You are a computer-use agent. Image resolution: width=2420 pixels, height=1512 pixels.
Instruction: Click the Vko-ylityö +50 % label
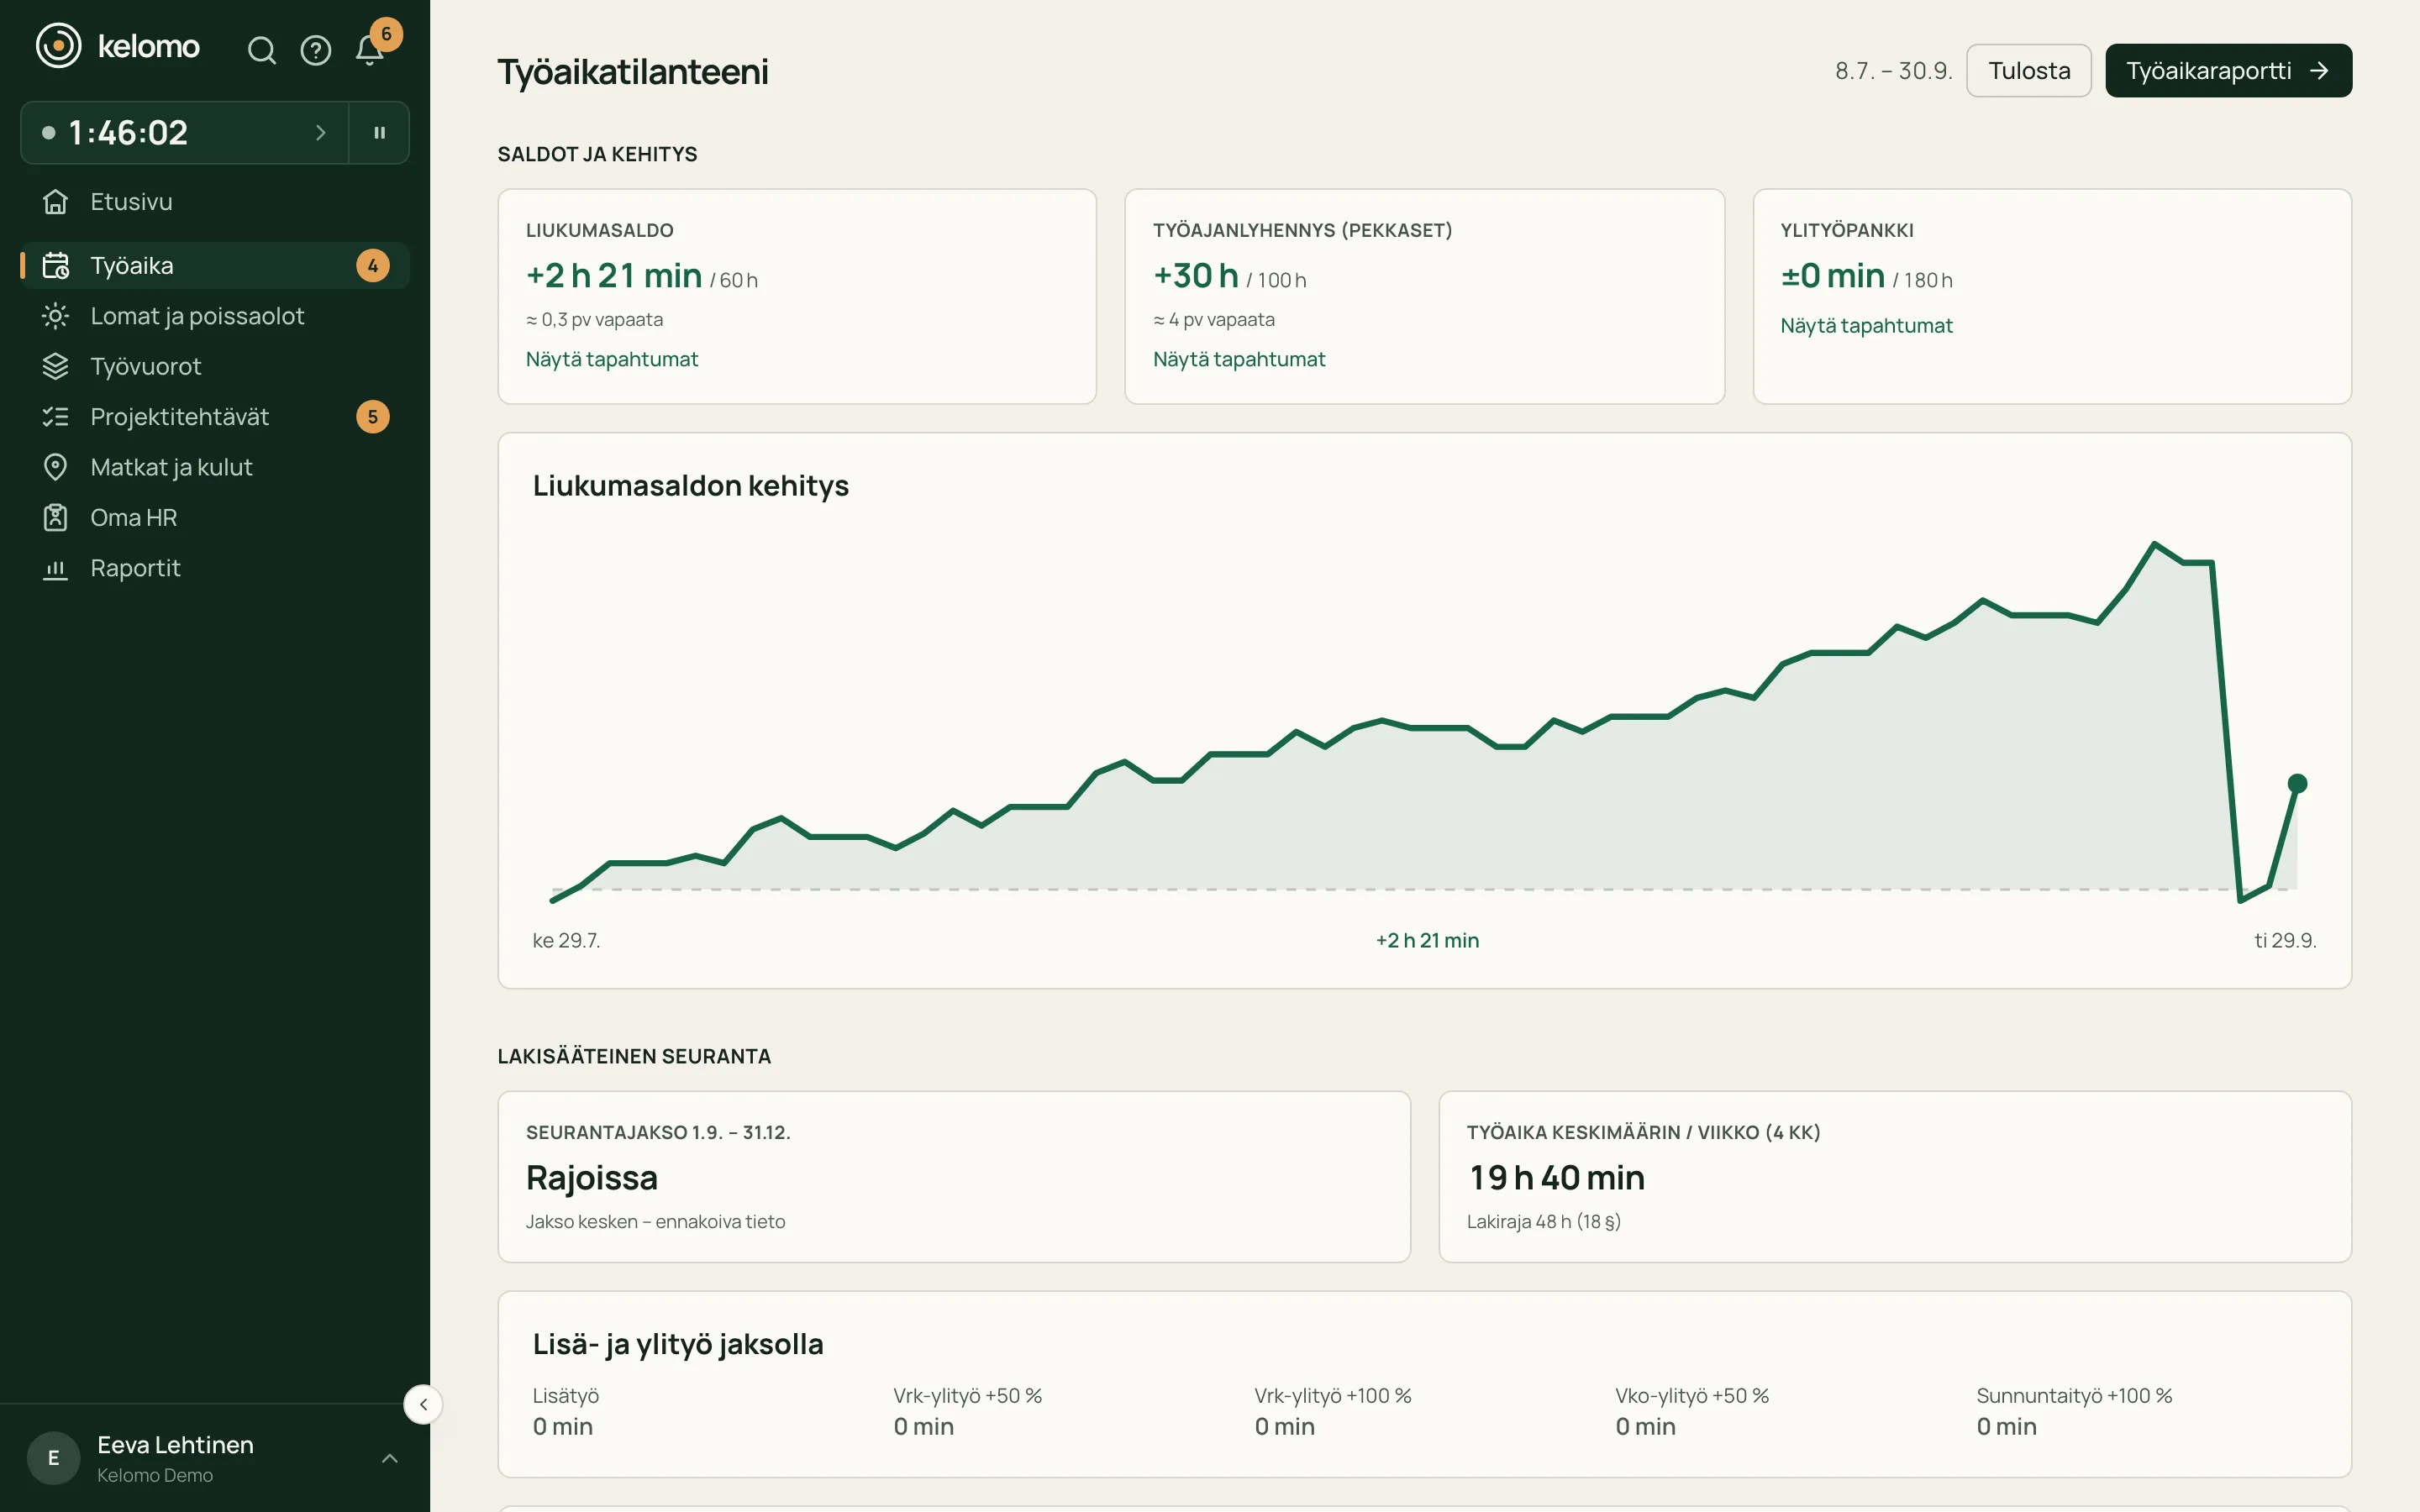pos(1692,1396)
